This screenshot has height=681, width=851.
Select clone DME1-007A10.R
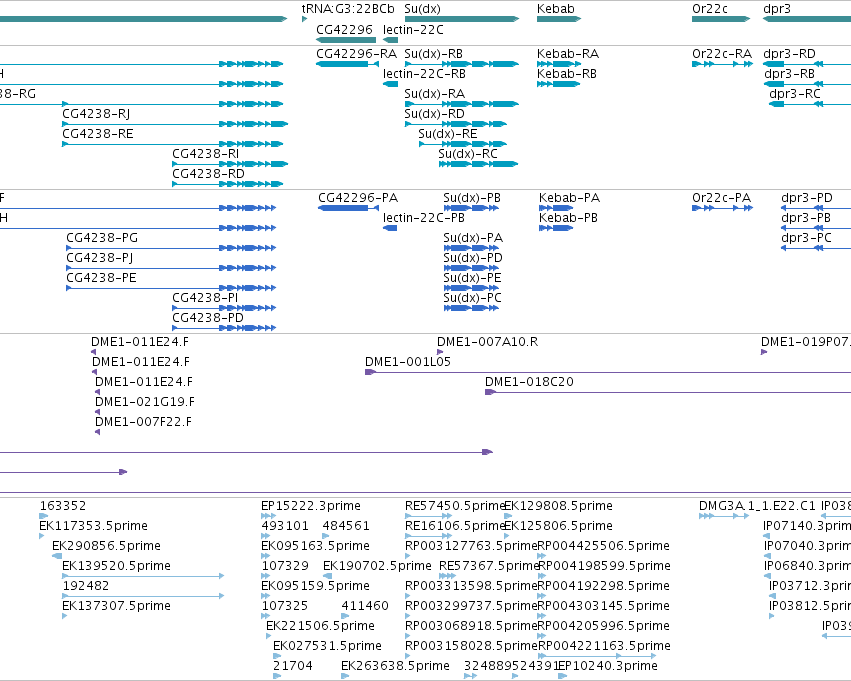tap(440, 352)
